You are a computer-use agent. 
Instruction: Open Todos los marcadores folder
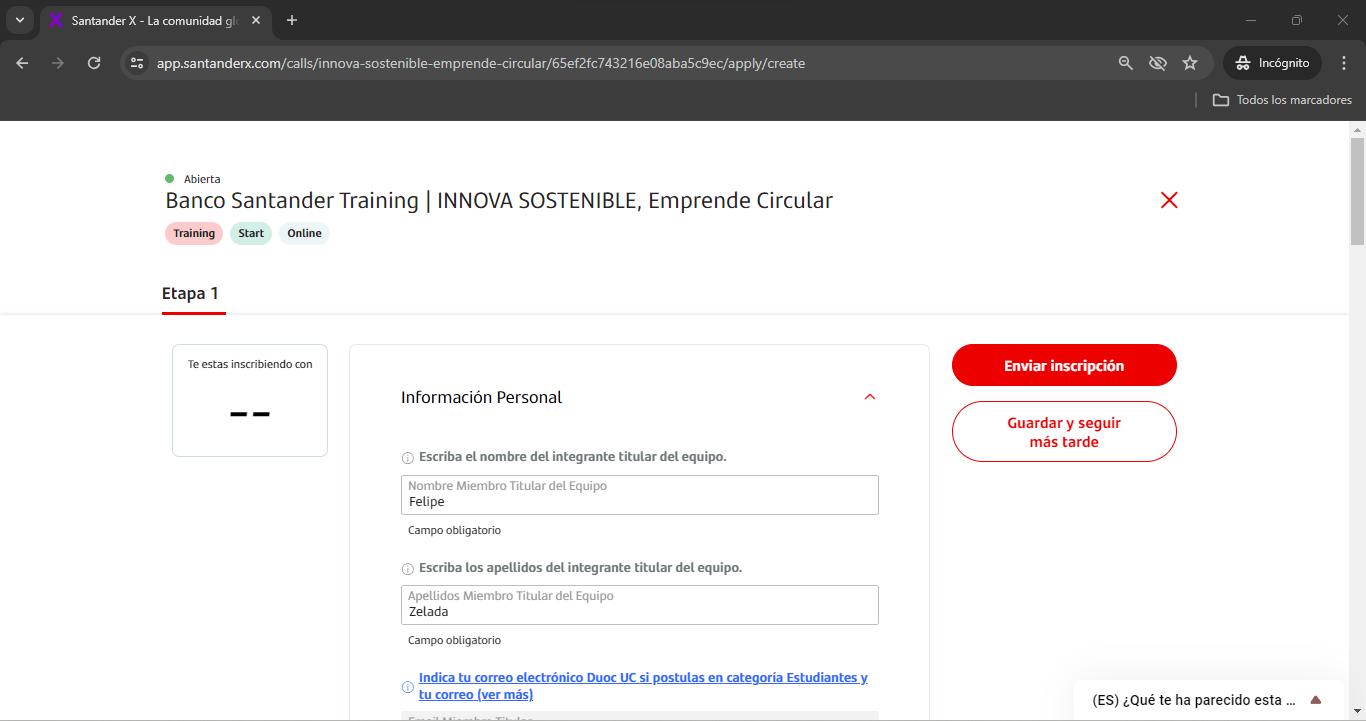coord(1282,100)
